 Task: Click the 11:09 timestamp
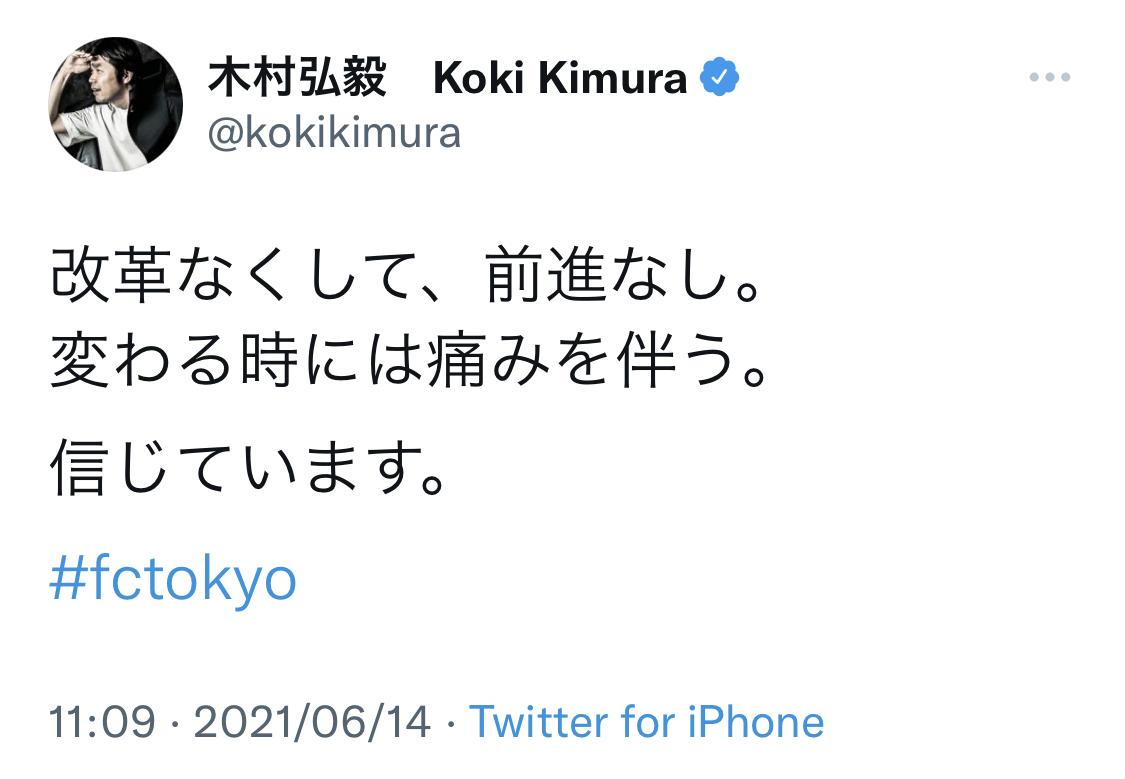coord(103,722)
